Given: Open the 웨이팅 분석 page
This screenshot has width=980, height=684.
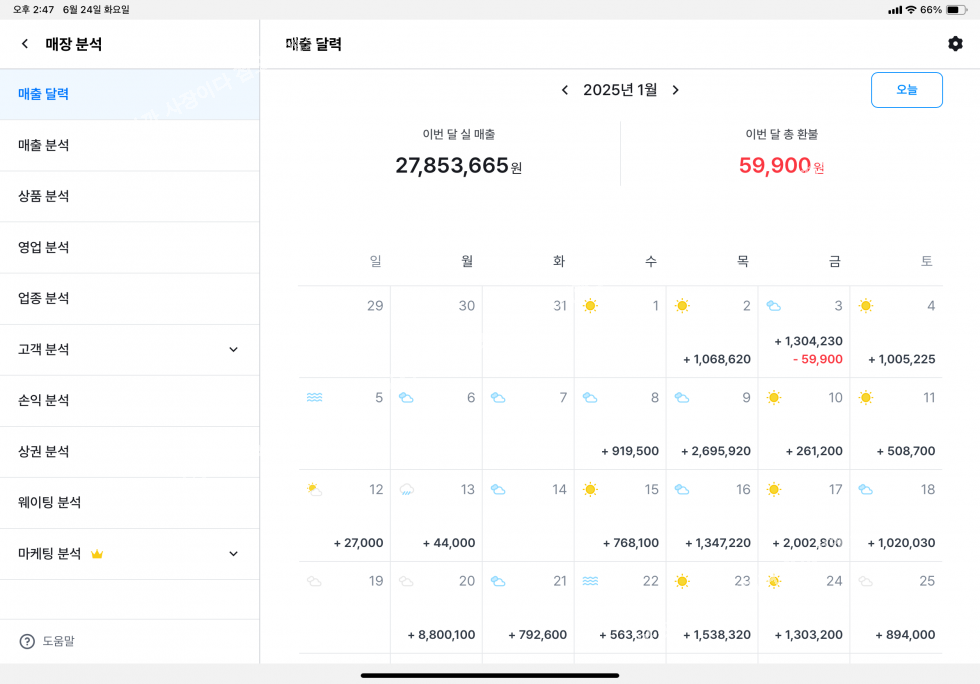Looking at the screenshot, I should pyautogui.click(x=50, y=502).
